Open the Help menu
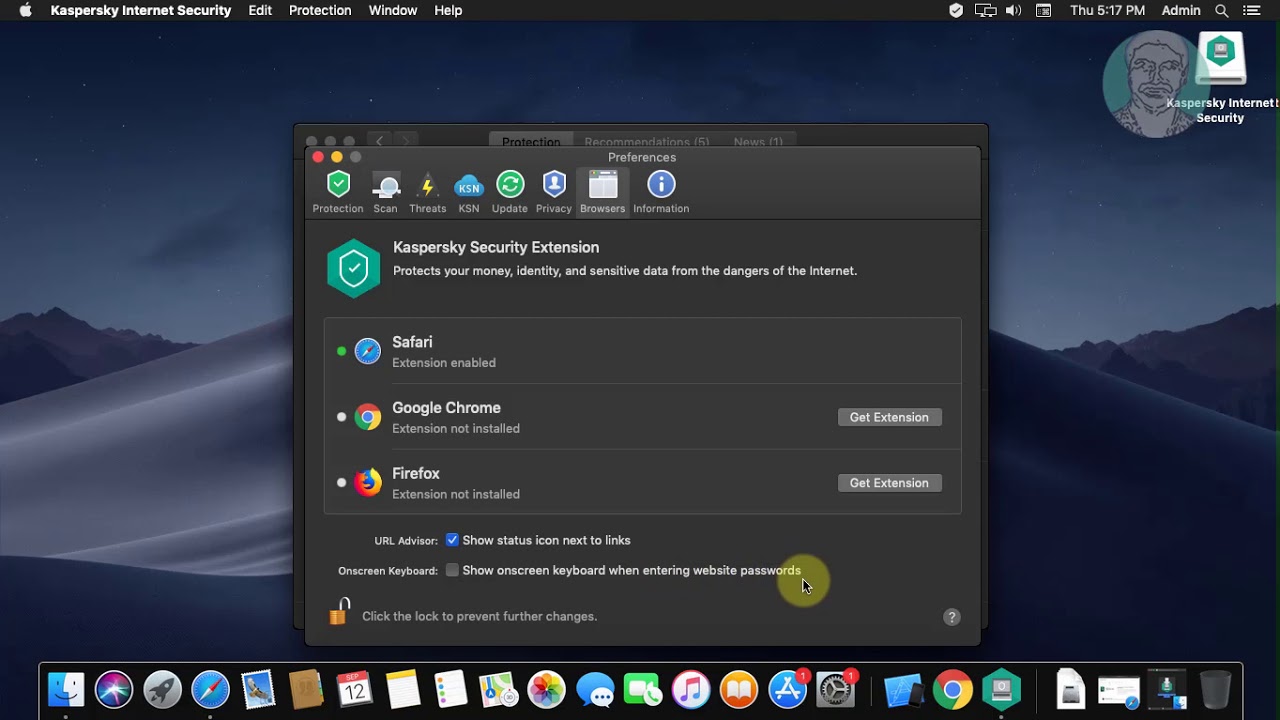The width and height of the screenshot is (1280, 720). click(448, 10)
